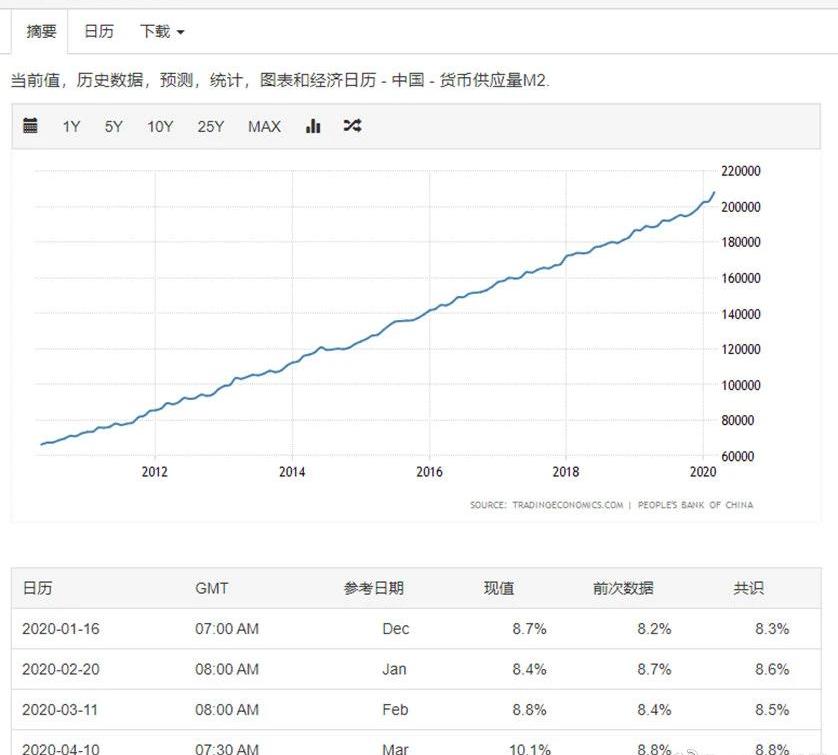Viewport: 838px width, 755px height.
Task: Select the 5Y time range
Action: 114,126
